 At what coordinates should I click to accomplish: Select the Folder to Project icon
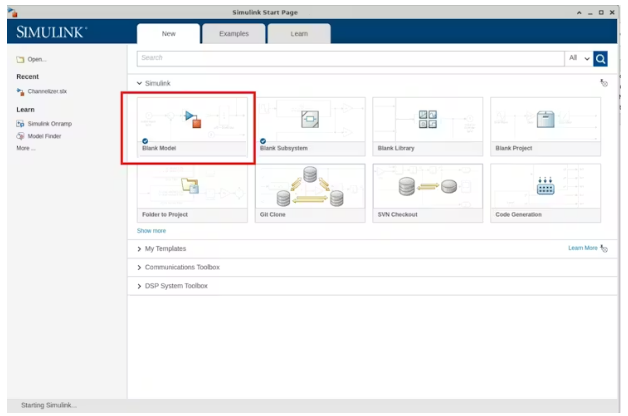coord(191,186)
